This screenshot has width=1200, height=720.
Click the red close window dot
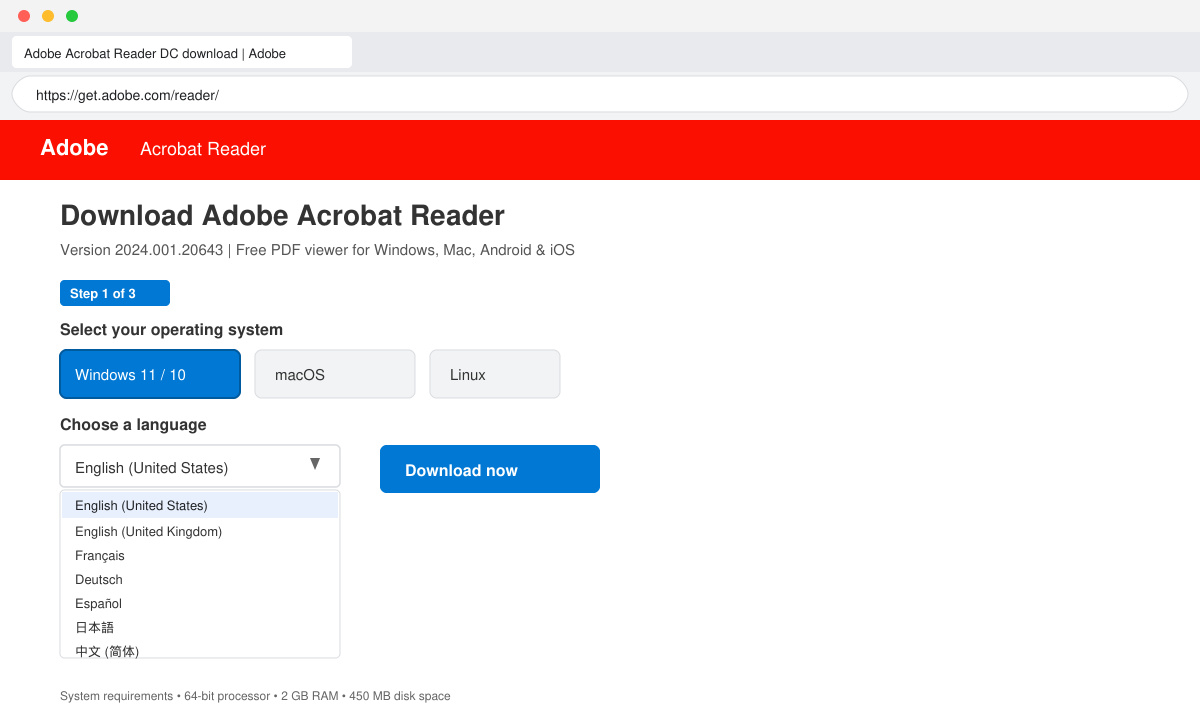pyautogui.click(x=24, y=16)
